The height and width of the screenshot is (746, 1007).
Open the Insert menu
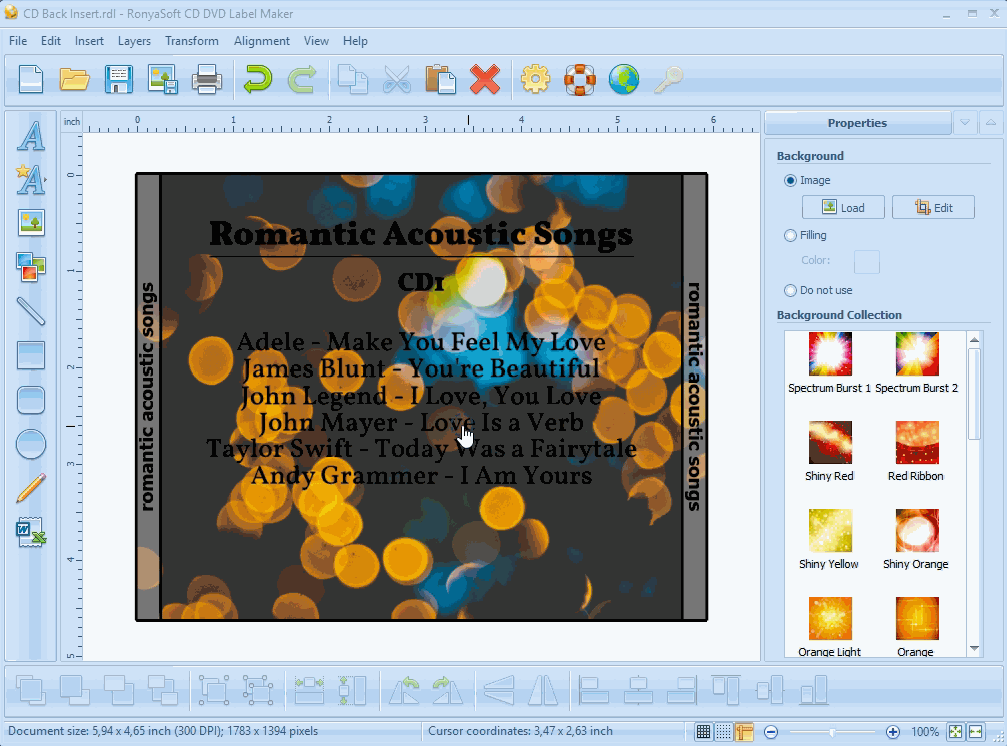click(x=89, y=41)
